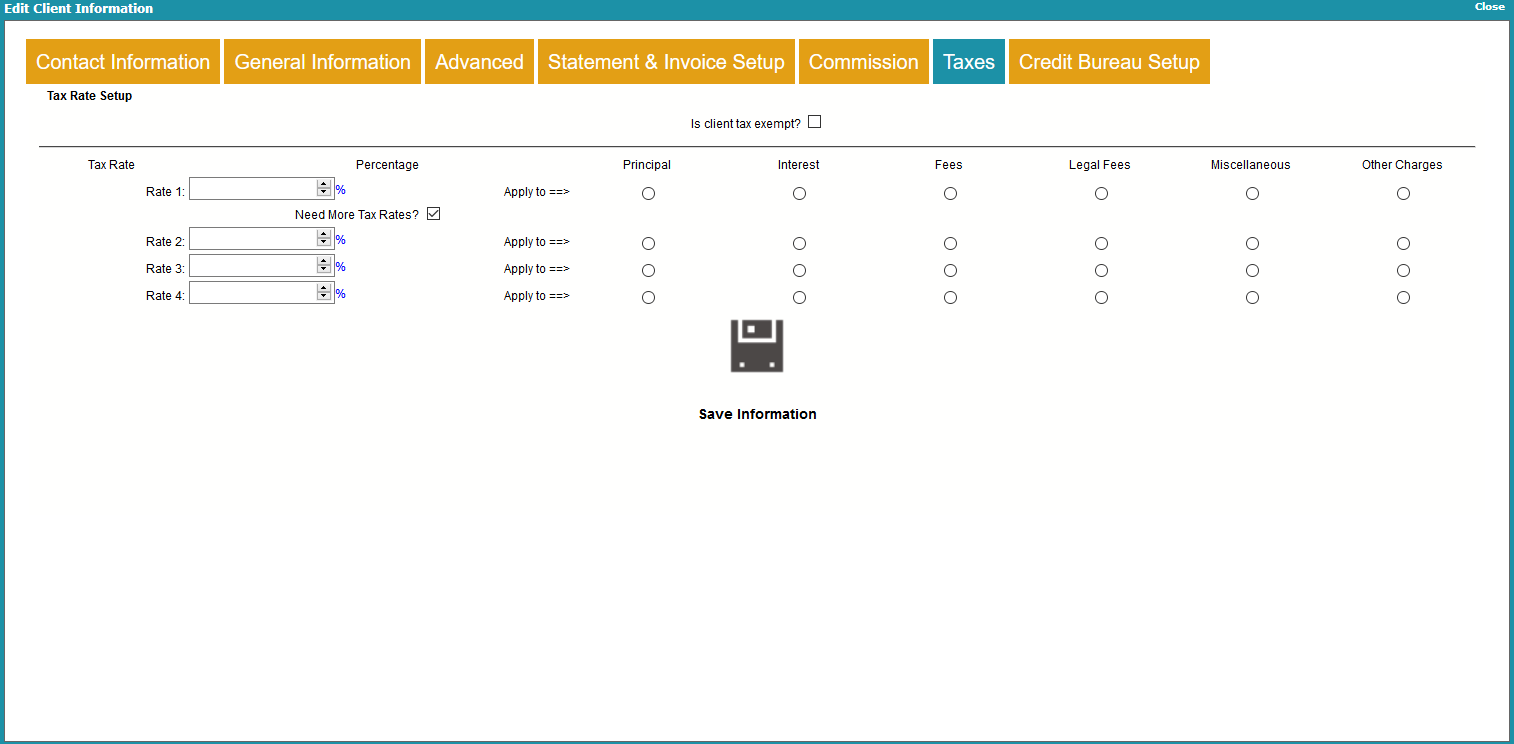Click the Save Information label
Viewport: 1514px width, 744px height.
[x=757, y=414]
